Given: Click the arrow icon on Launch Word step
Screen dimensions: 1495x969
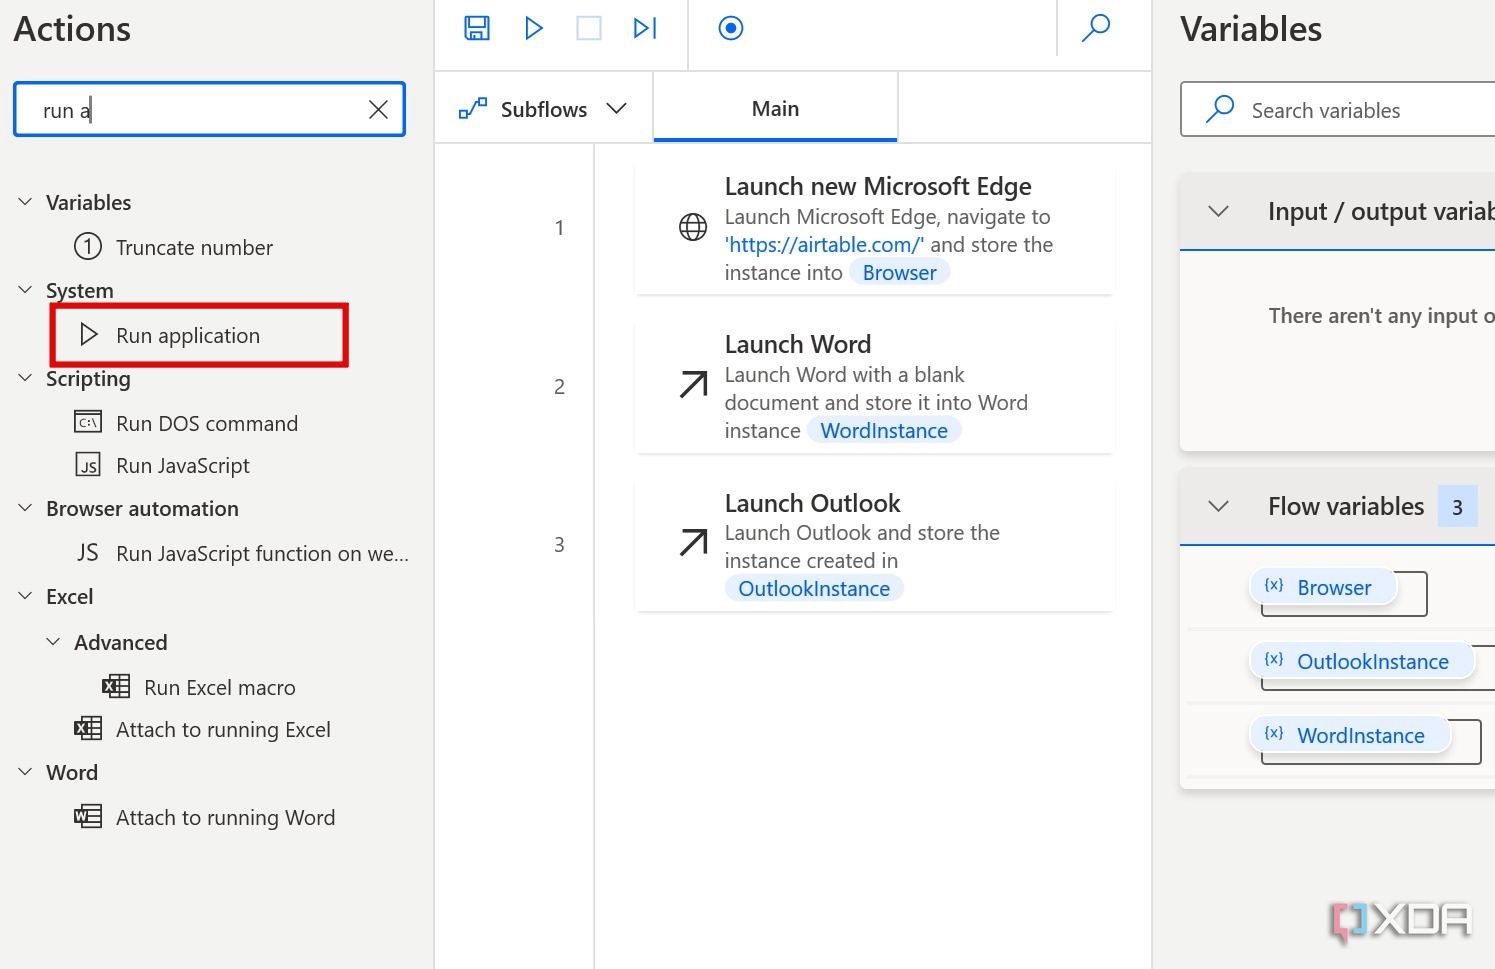Looking at the screenshot, I should (x=693, y=384).
